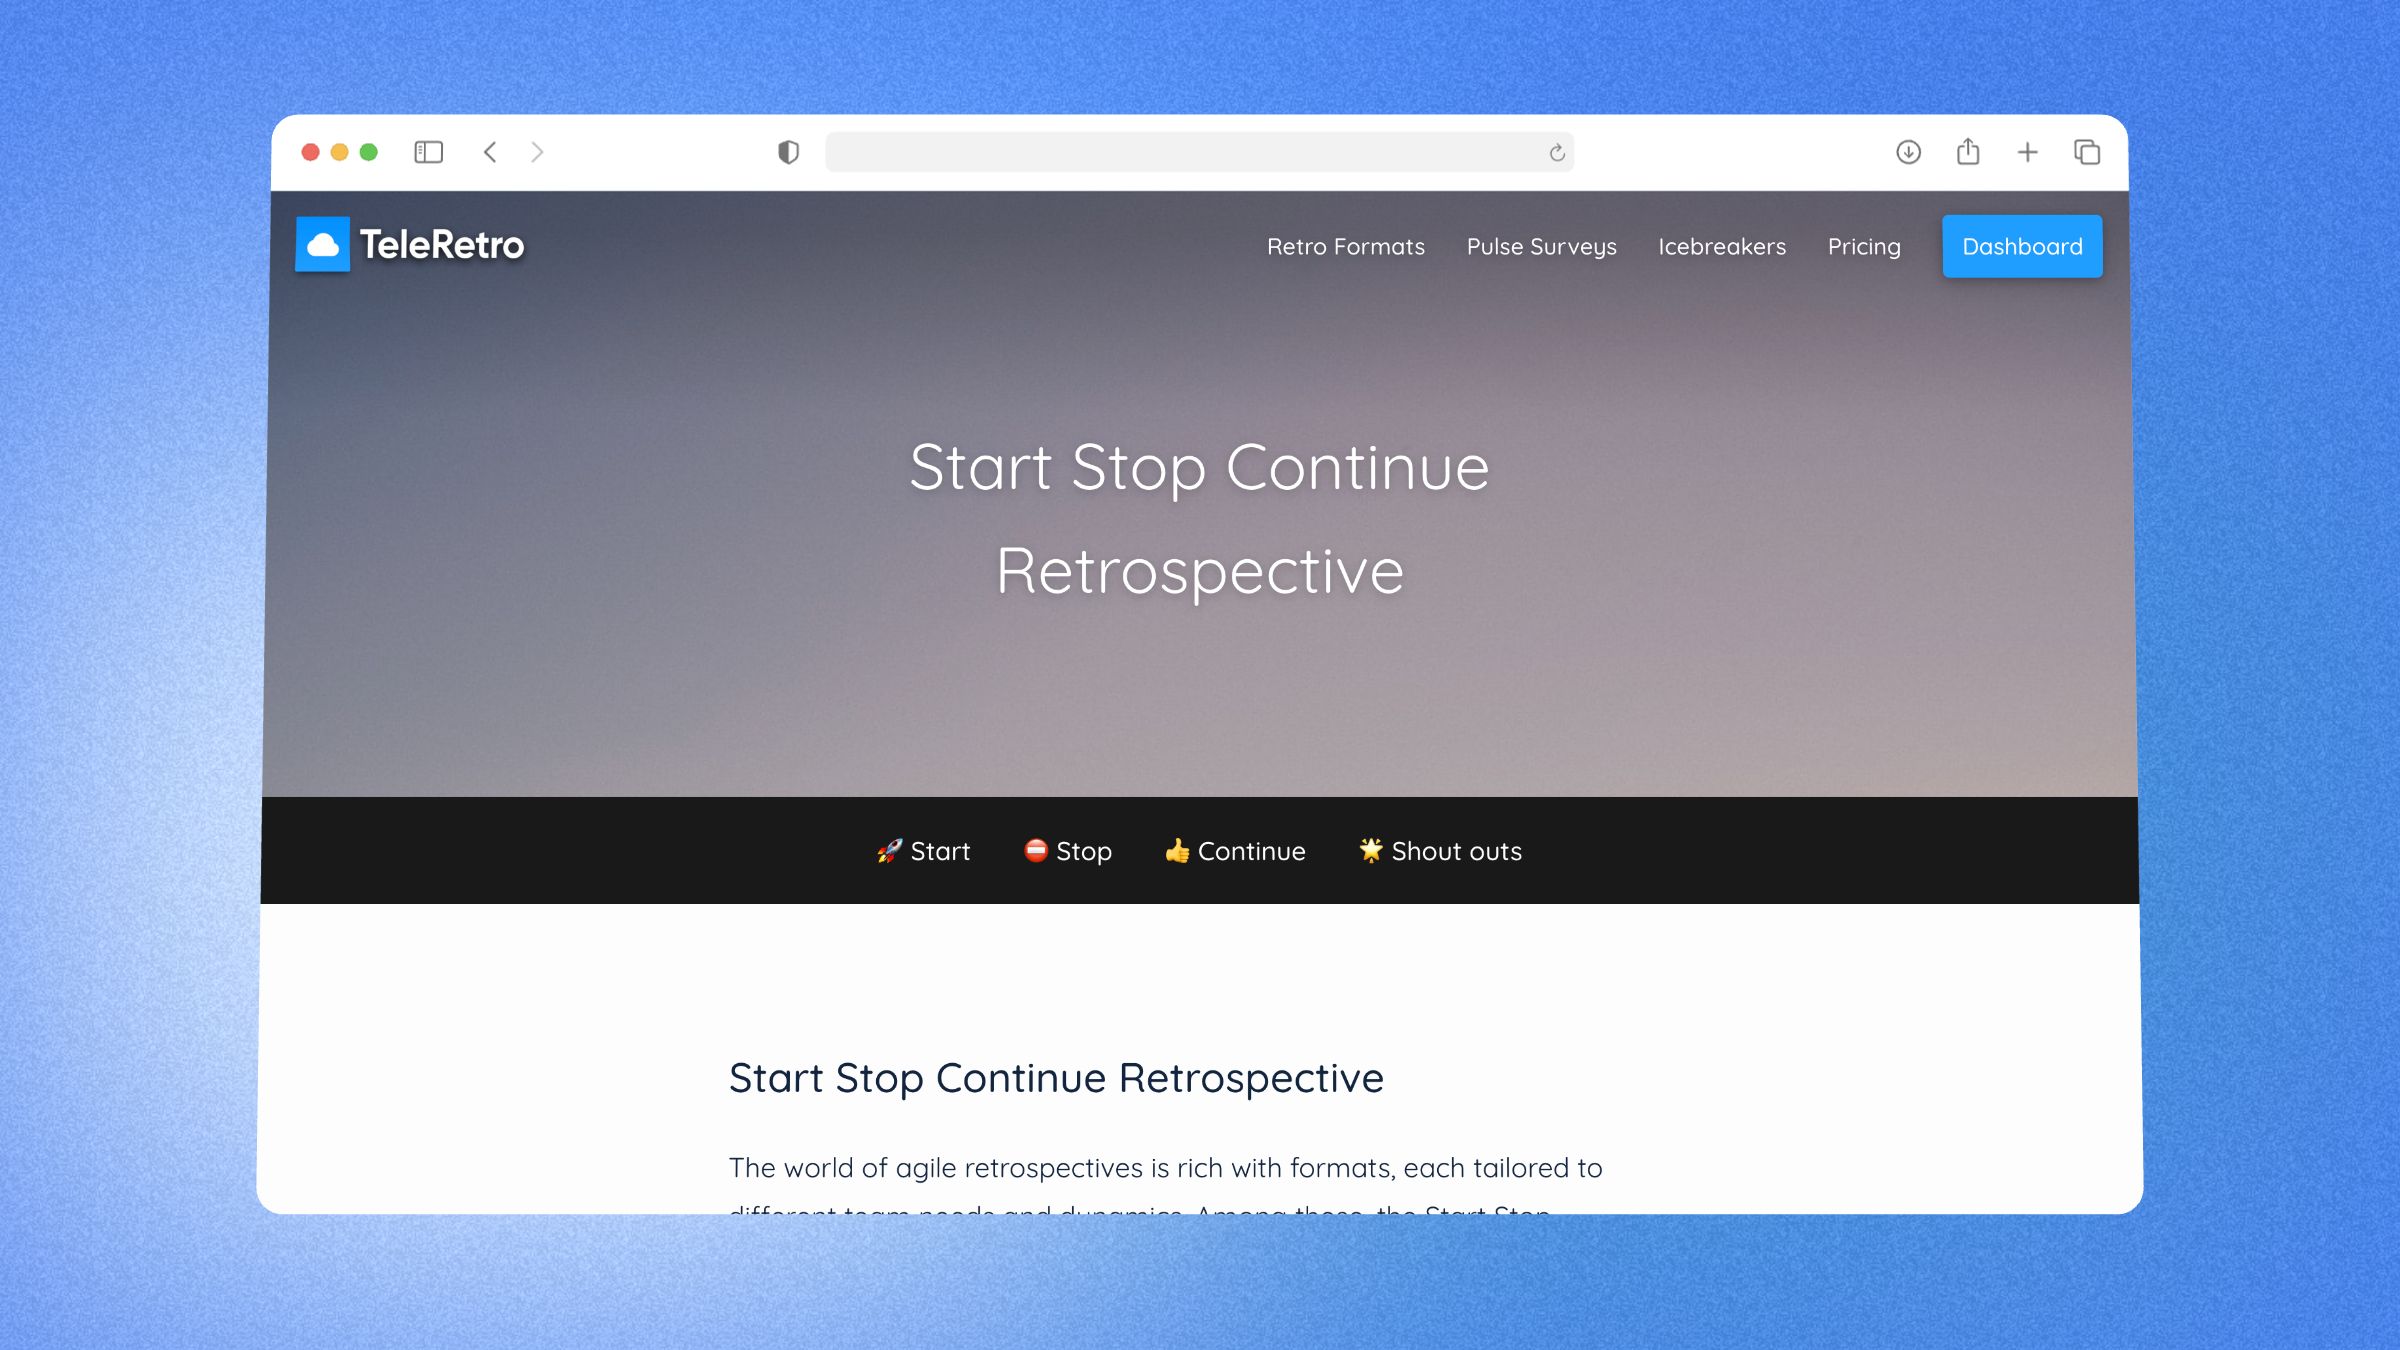Image resolution: width=2400 pixels, height=1350 pixels.
Task: Open the Retro Formats navigation menu
Action: (x=1347, y=246)
